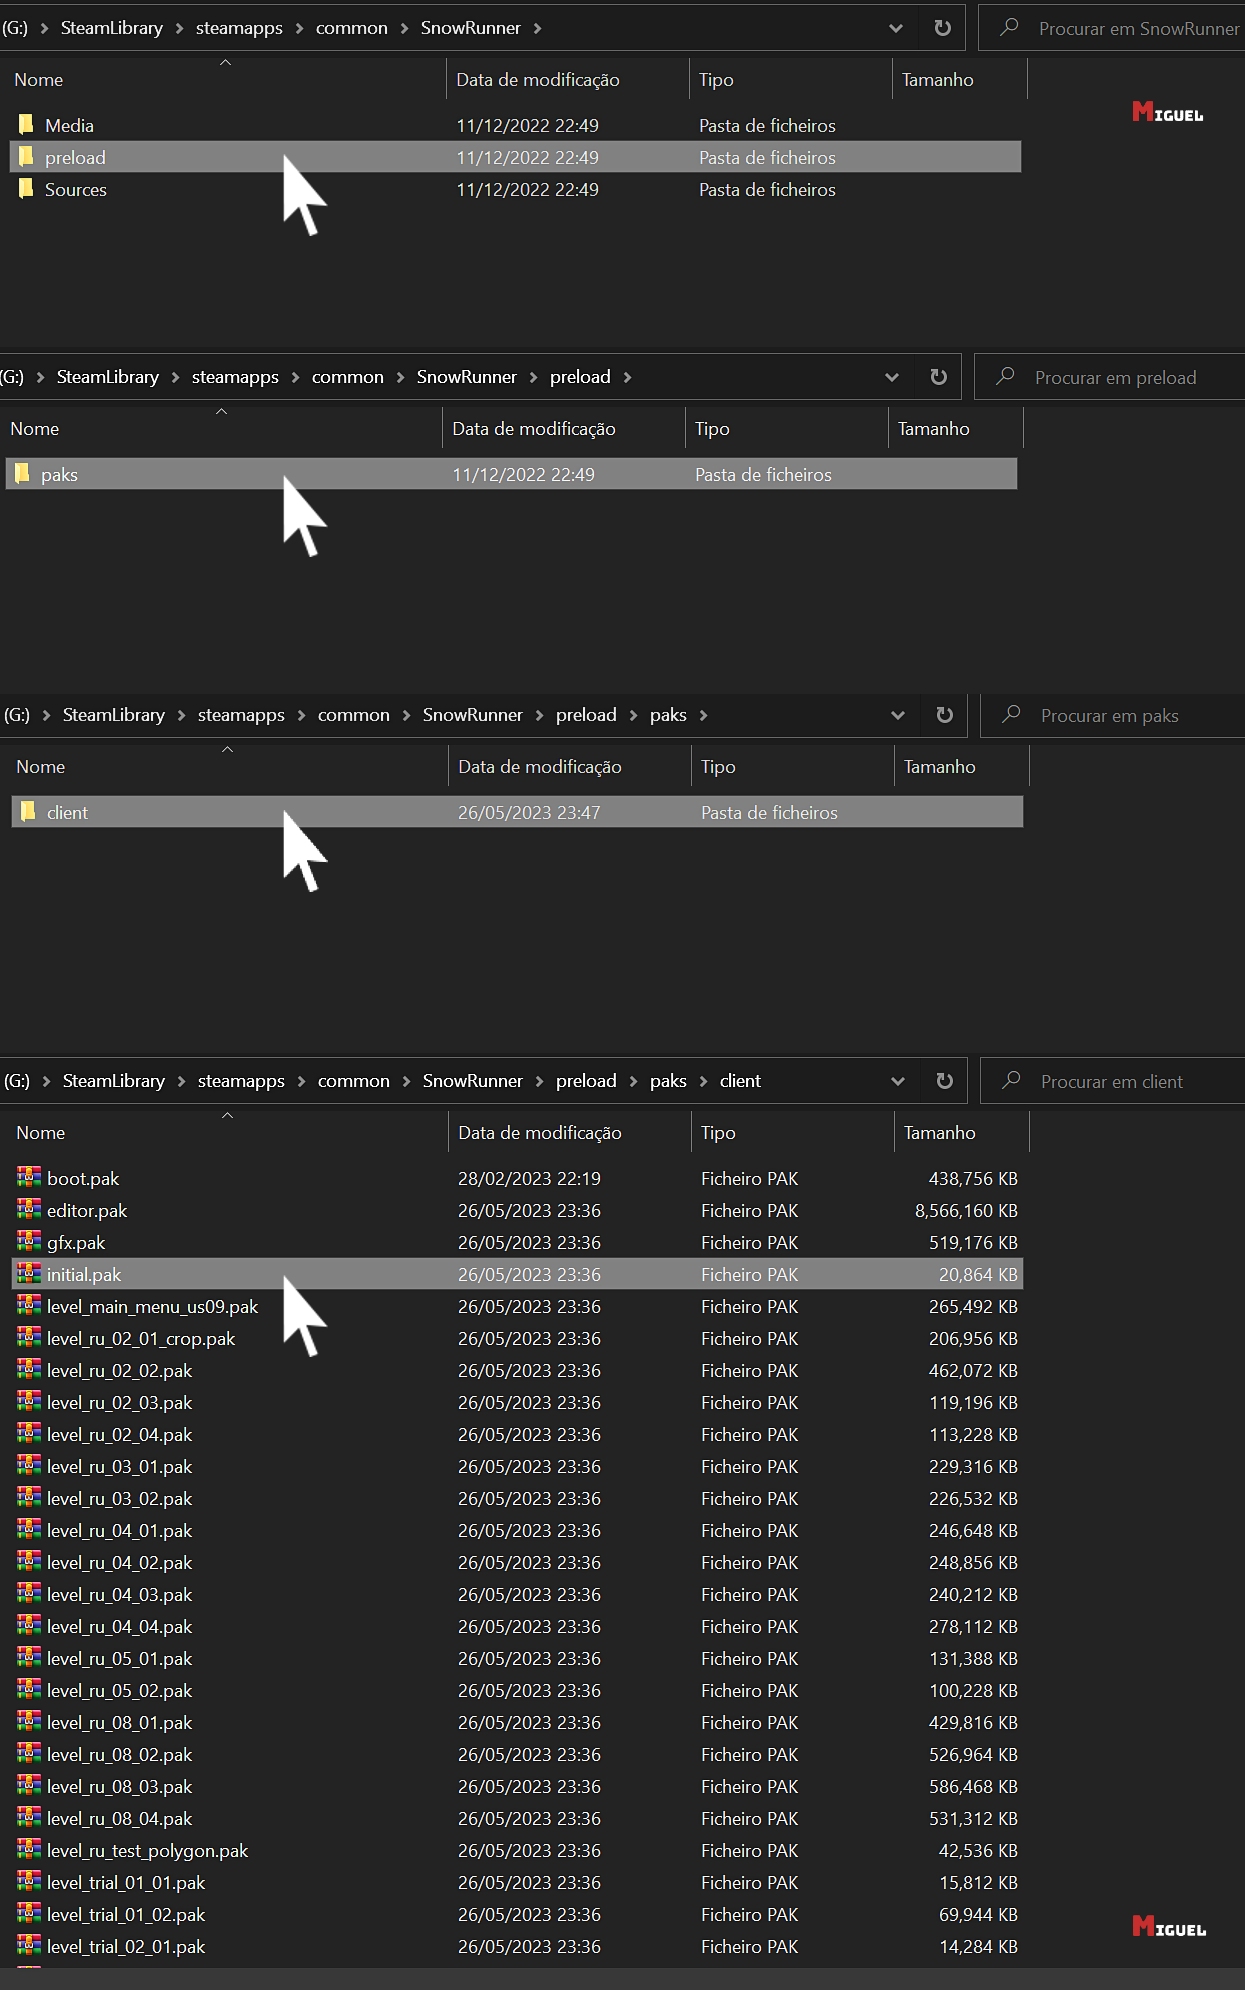The image size is (1245, 1990).
Task: Select level_ru_08_02.pak file name
Action: 119,1754
